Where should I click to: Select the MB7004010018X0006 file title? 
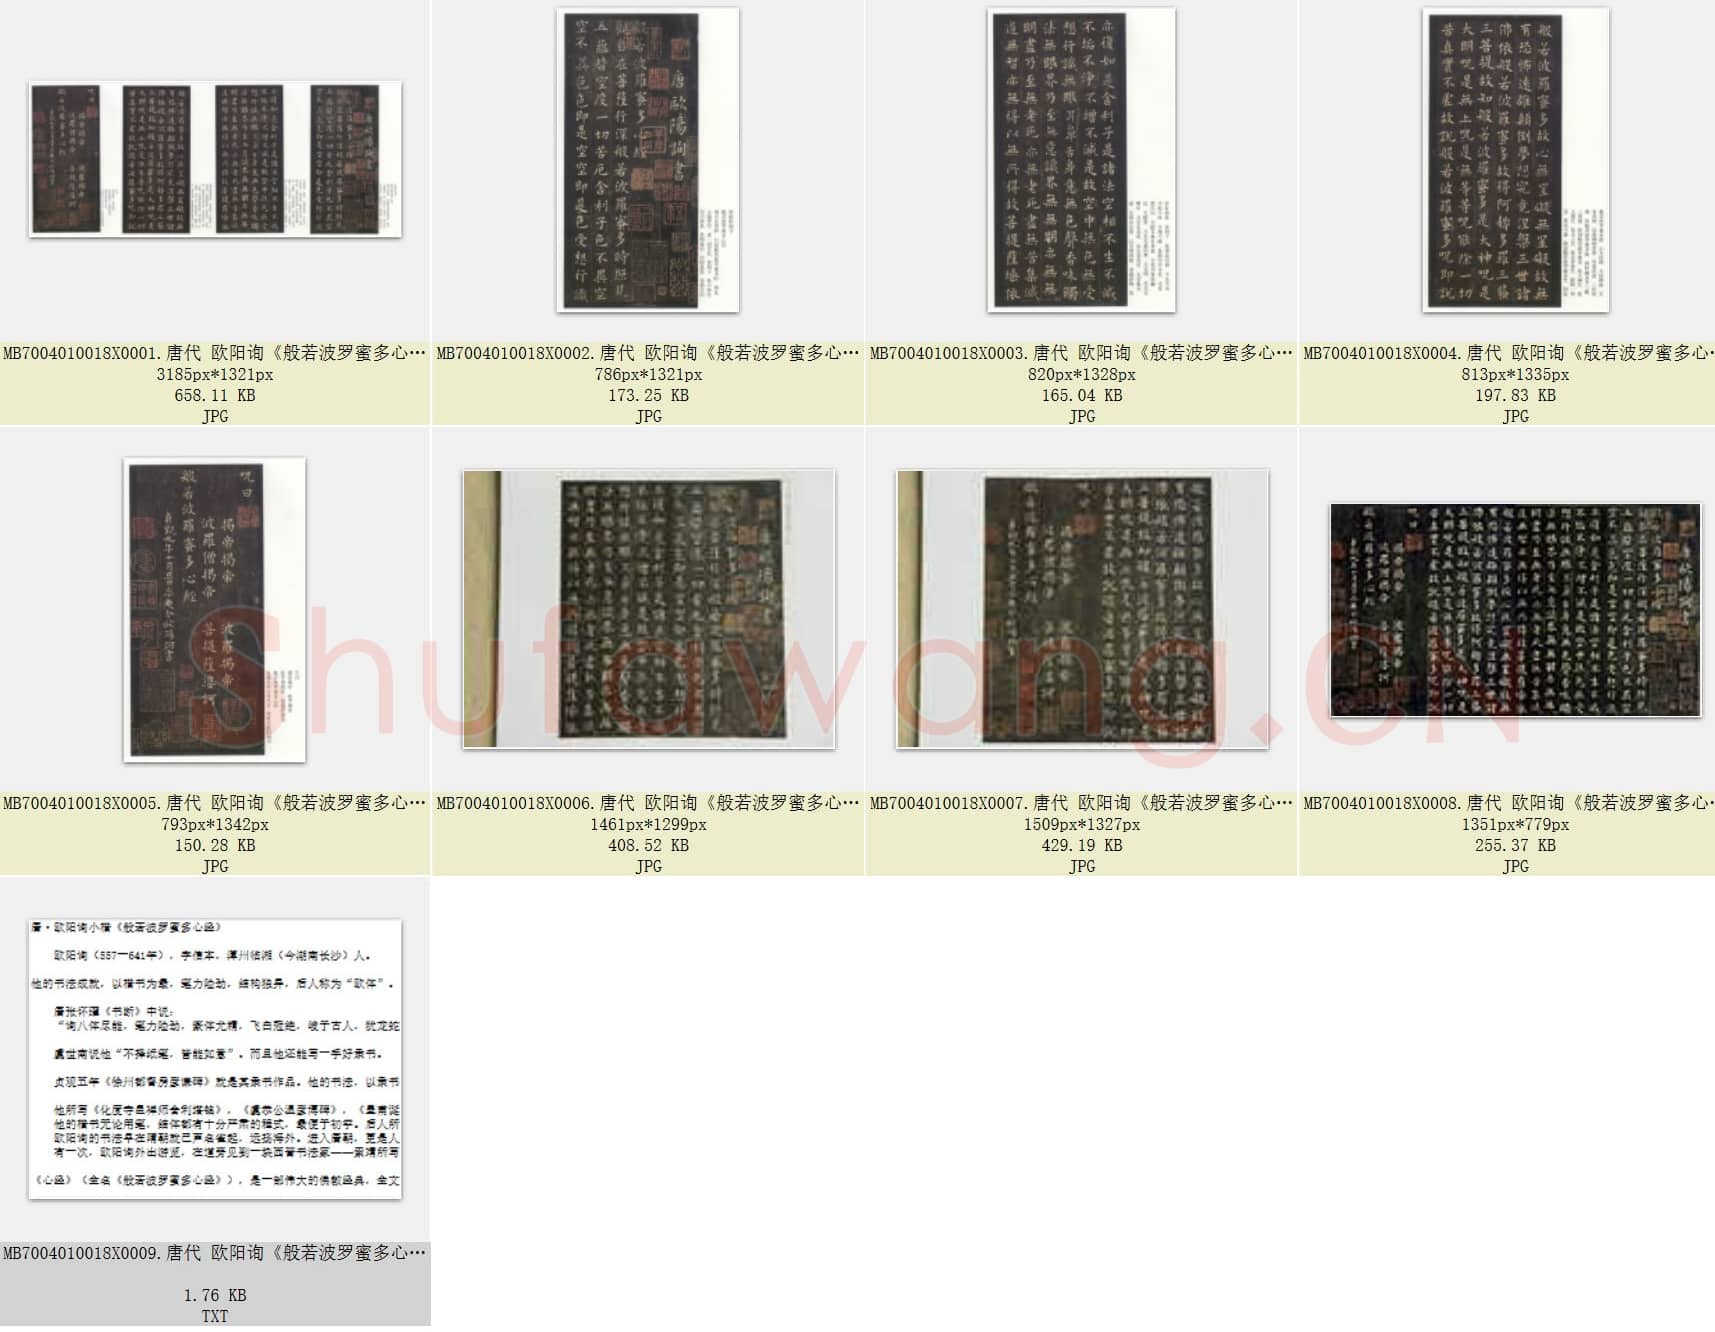(x=648, y=803)
